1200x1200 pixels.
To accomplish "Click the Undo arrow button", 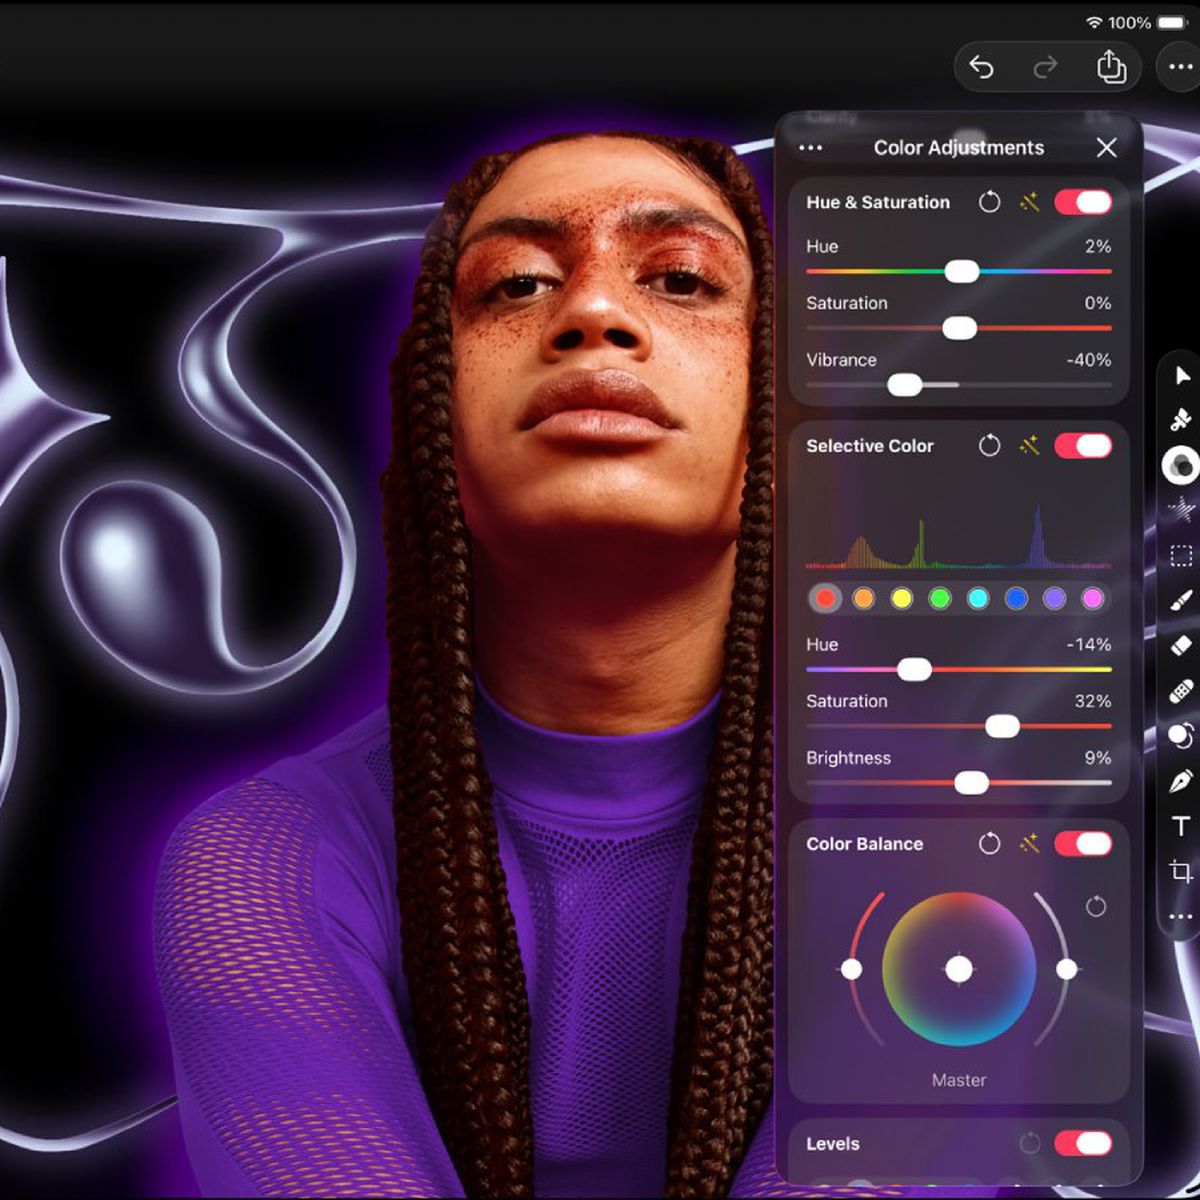I will coord(981,68).
